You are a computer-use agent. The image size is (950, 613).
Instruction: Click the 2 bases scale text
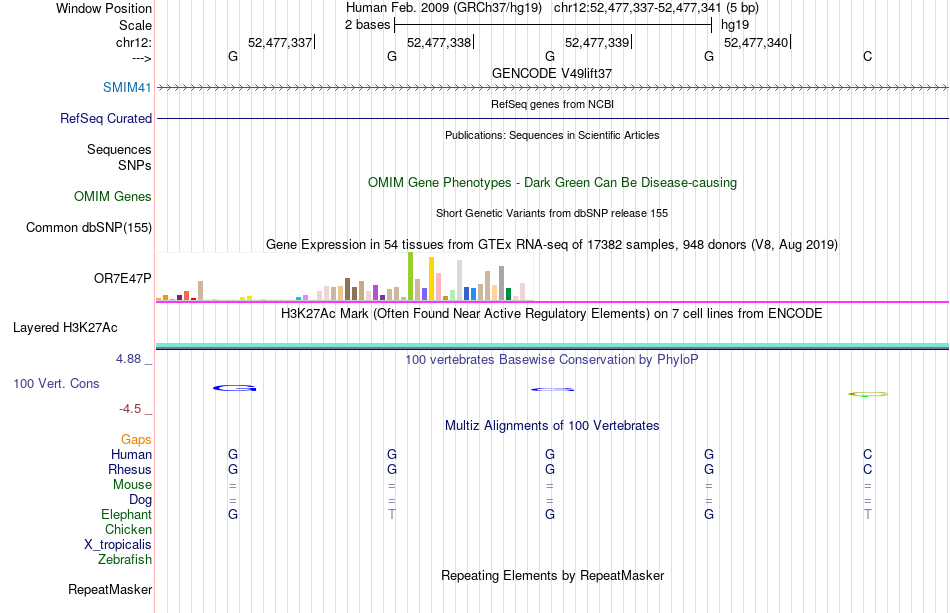coord(368,25)
